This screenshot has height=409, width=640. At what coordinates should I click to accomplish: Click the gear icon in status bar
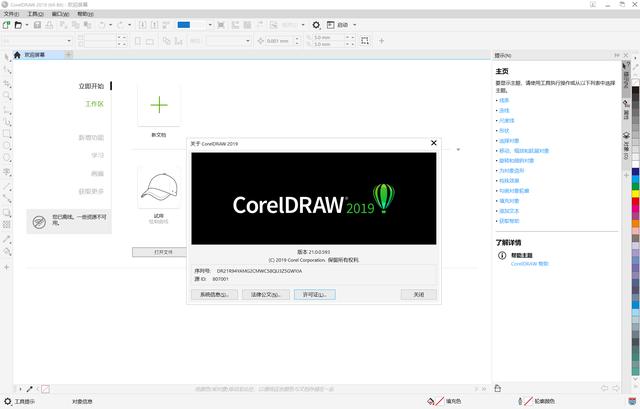[x=8, y=402]
